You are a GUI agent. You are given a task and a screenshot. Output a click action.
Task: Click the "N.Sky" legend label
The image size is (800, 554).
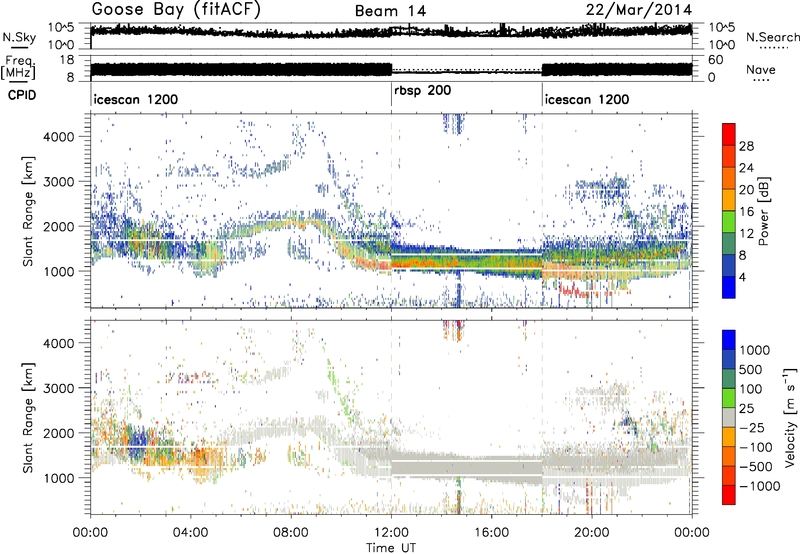[x=19, y=37]
